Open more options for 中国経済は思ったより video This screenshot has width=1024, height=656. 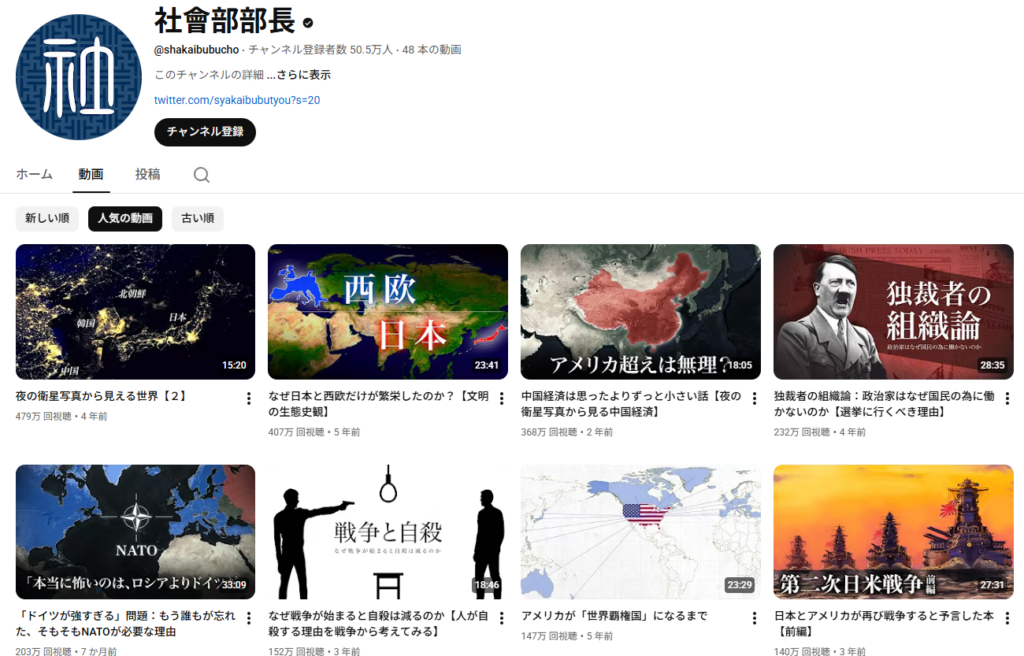[x=753, y=399]
